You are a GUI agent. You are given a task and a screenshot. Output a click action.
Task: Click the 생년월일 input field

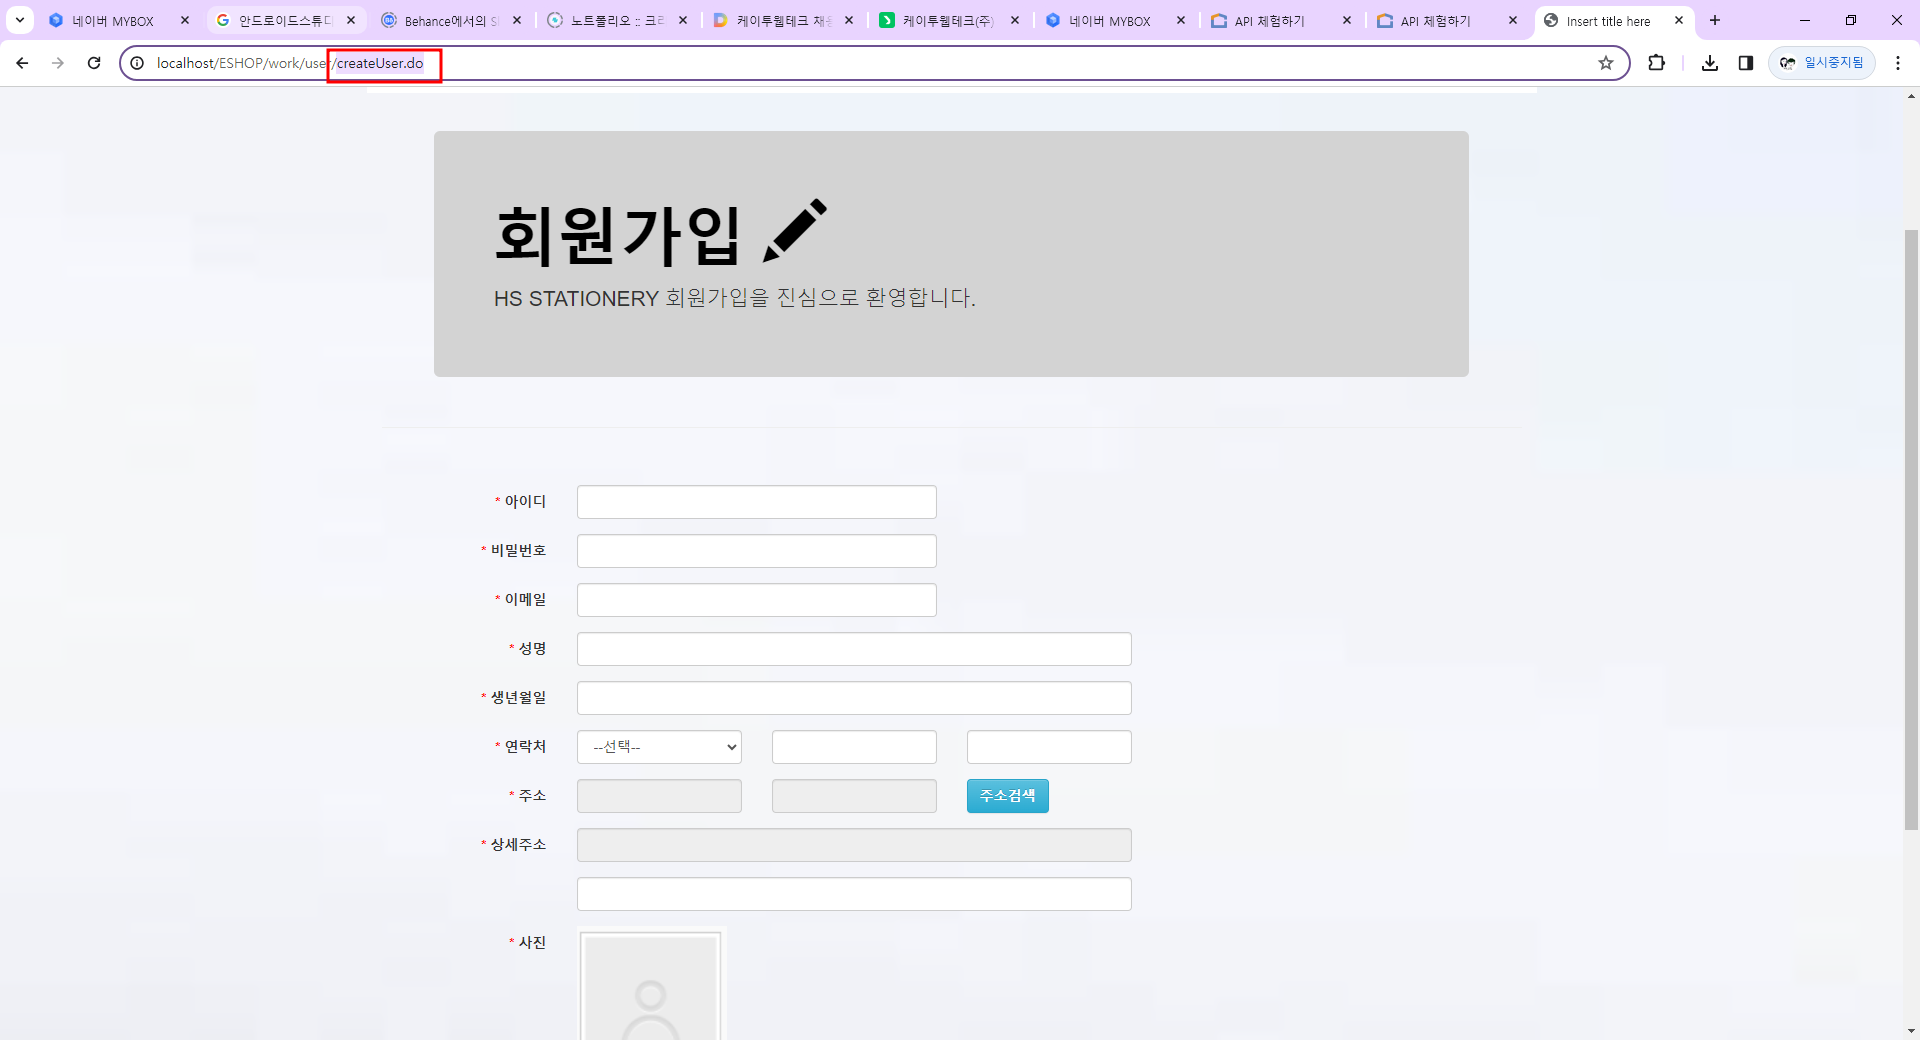(x=854, y=698)
